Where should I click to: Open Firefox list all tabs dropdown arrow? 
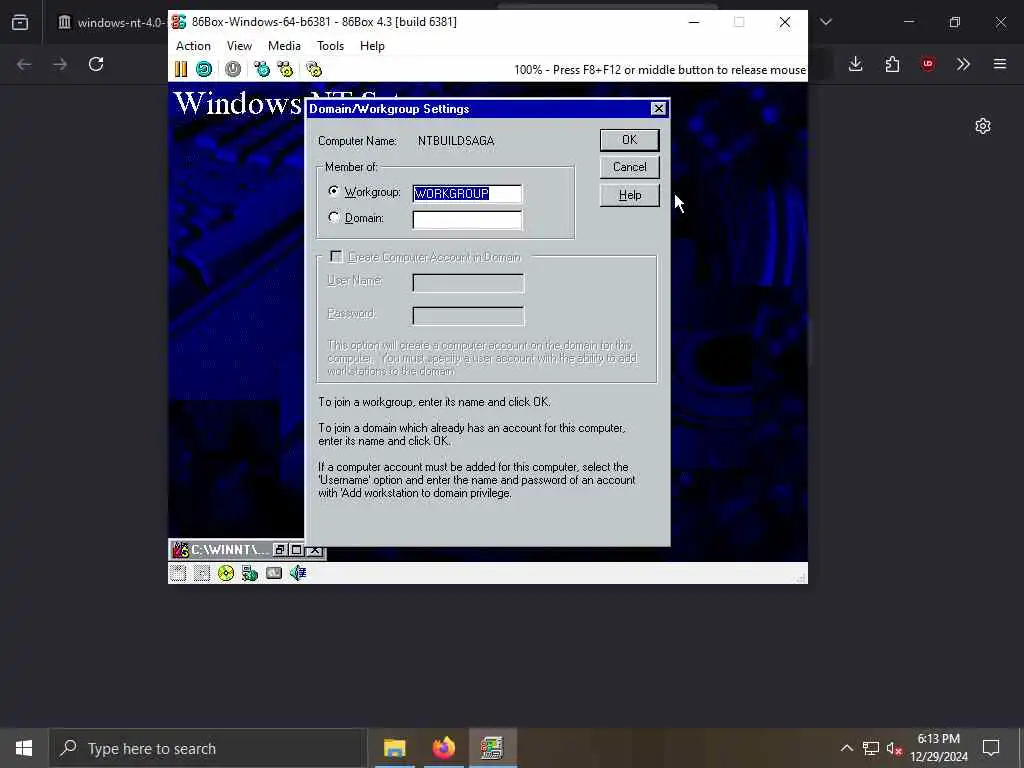826,22
